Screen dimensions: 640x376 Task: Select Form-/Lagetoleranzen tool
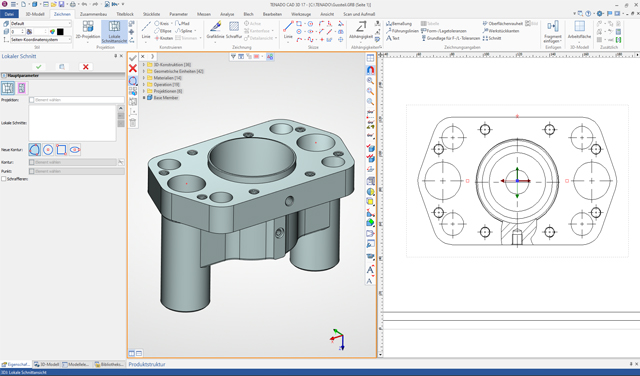444,31
